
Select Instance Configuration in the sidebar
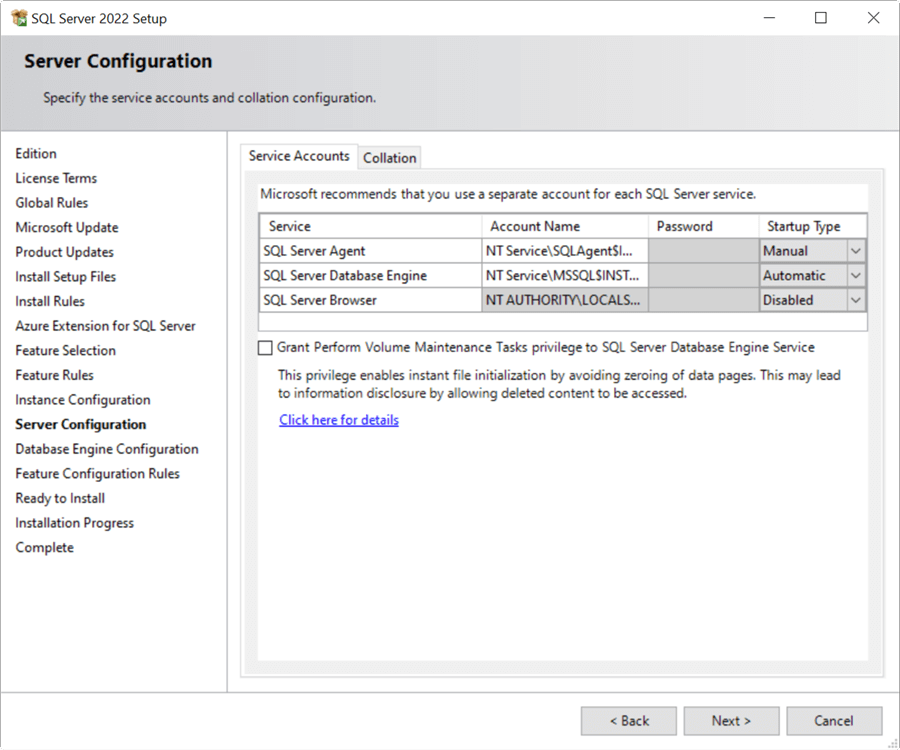pyautogui.click(x=82, y=399)
